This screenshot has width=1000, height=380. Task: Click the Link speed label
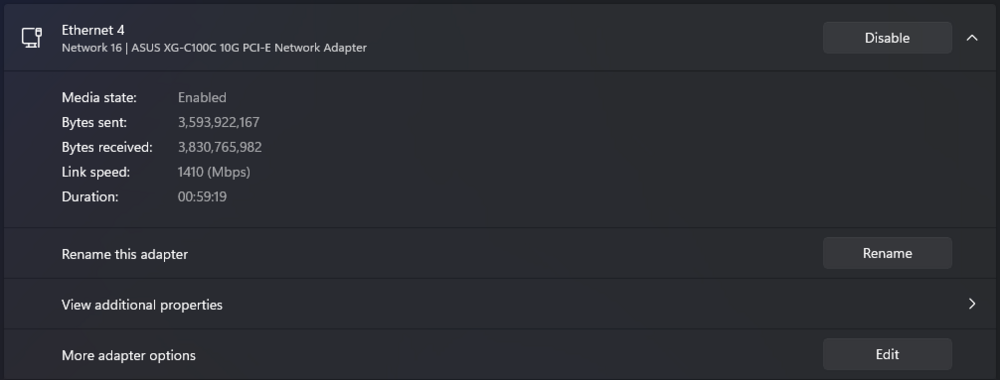[x=96, y=172]
